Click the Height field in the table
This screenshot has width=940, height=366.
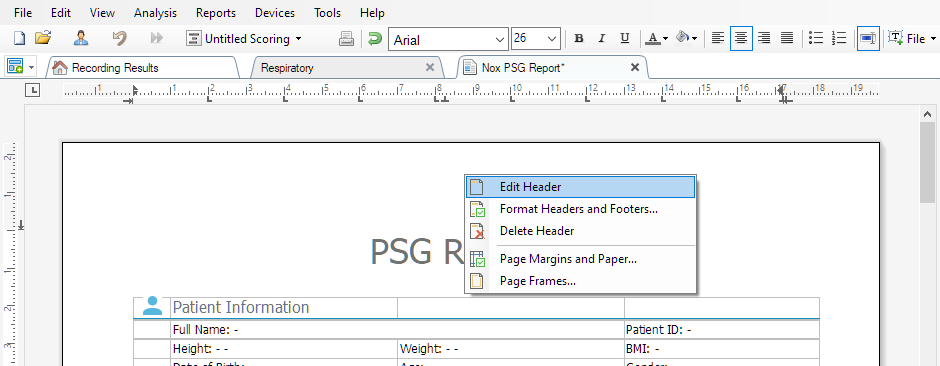(201, 349)
